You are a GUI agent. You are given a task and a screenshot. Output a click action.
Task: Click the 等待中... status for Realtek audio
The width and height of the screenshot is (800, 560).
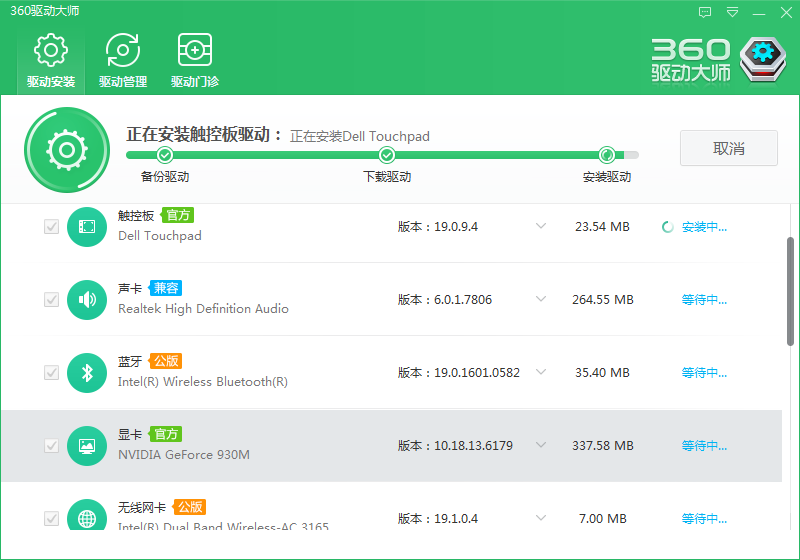[704, 300]
